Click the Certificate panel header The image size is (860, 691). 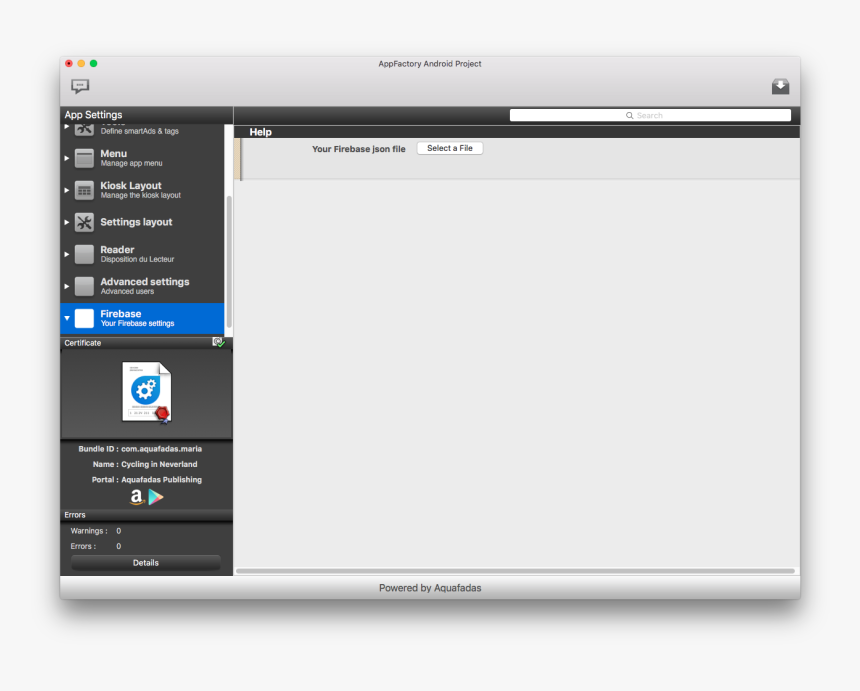[146, 343]
